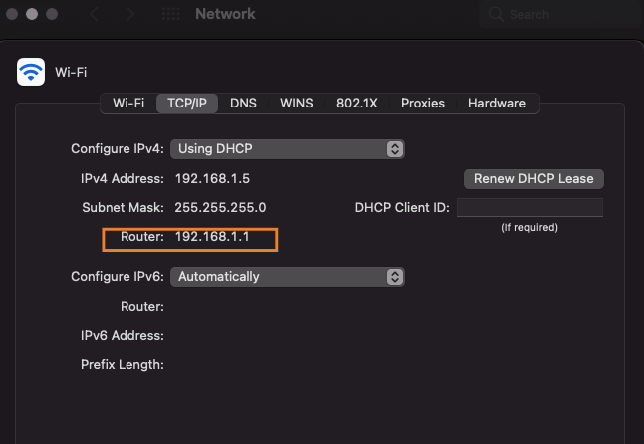Switch to the Wi-Fi tab
The height and width of the screenshot is (444, 644).
pos(128,103)
